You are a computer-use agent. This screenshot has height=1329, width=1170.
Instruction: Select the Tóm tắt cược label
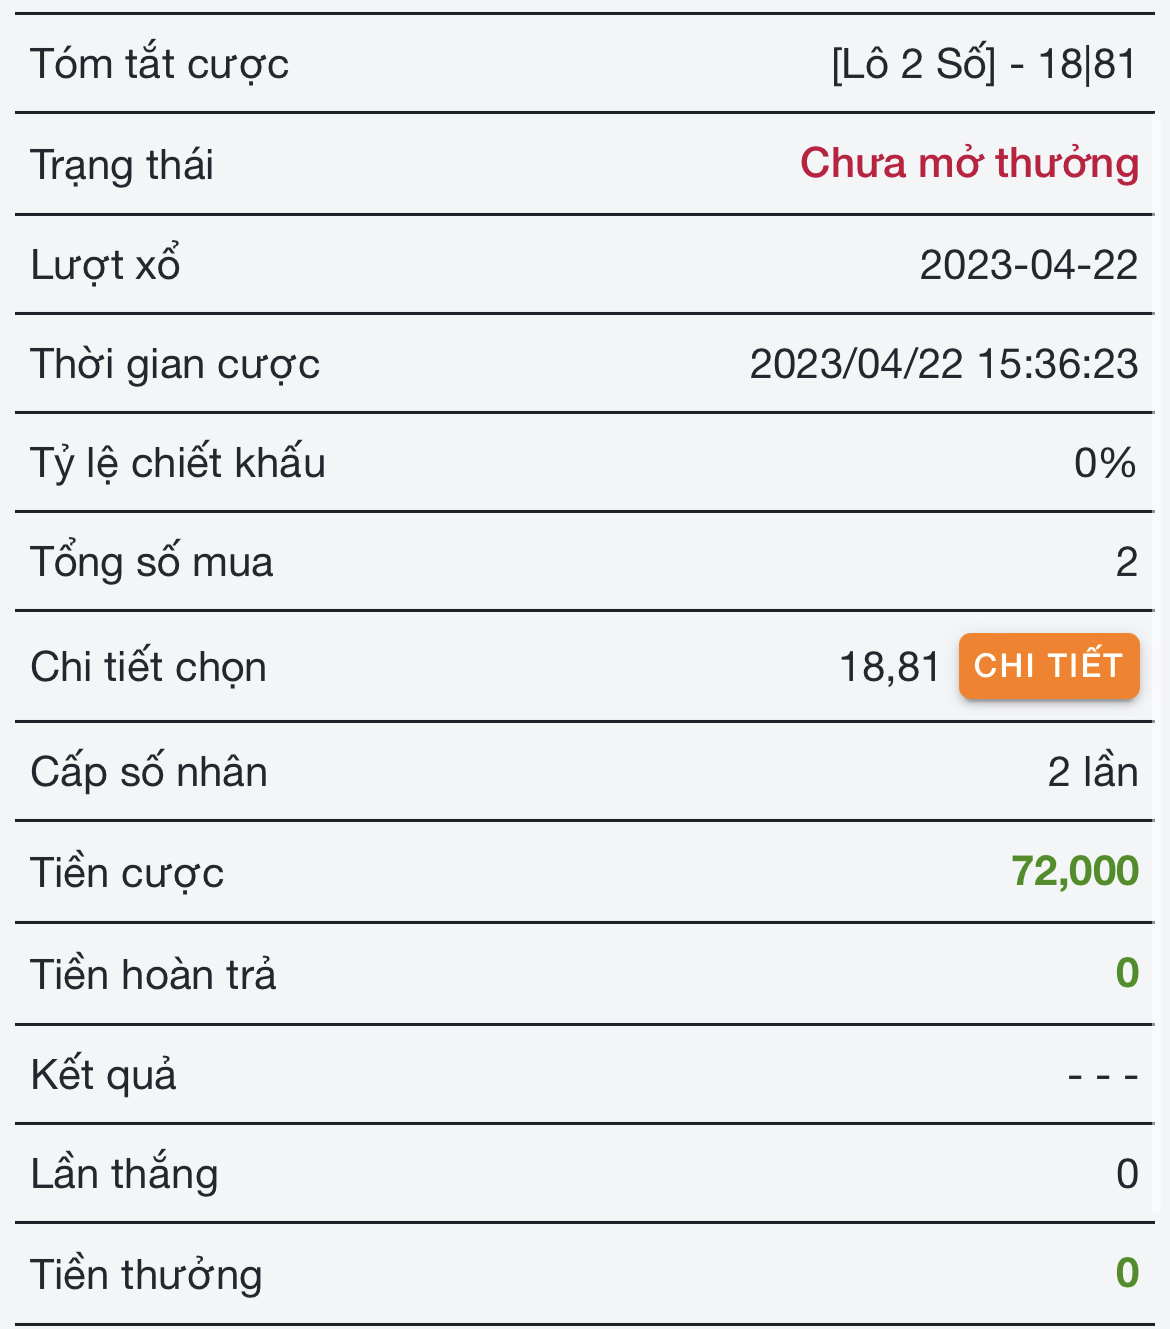(159, 65)
